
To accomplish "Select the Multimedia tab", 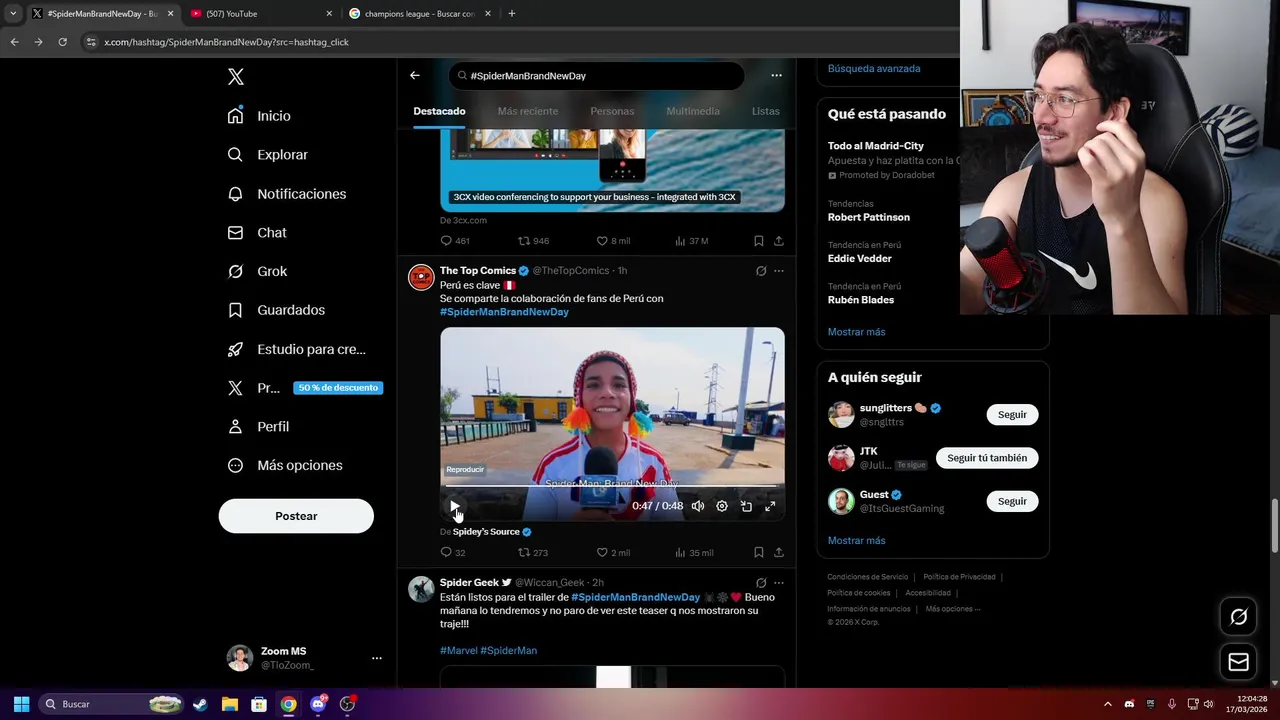I will pos(693,111).
